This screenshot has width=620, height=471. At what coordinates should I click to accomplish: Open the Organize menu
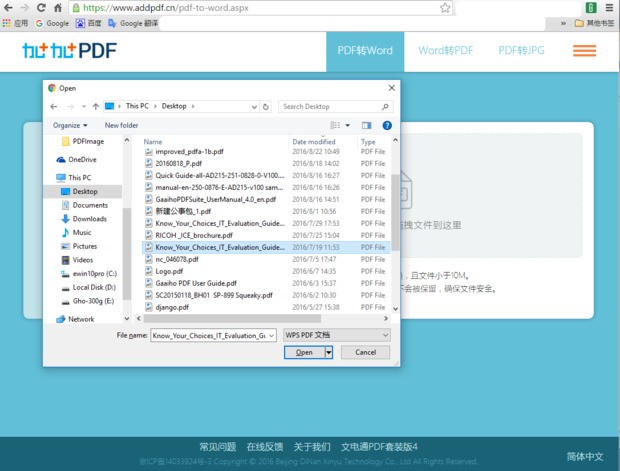click(x=70, y=125)
